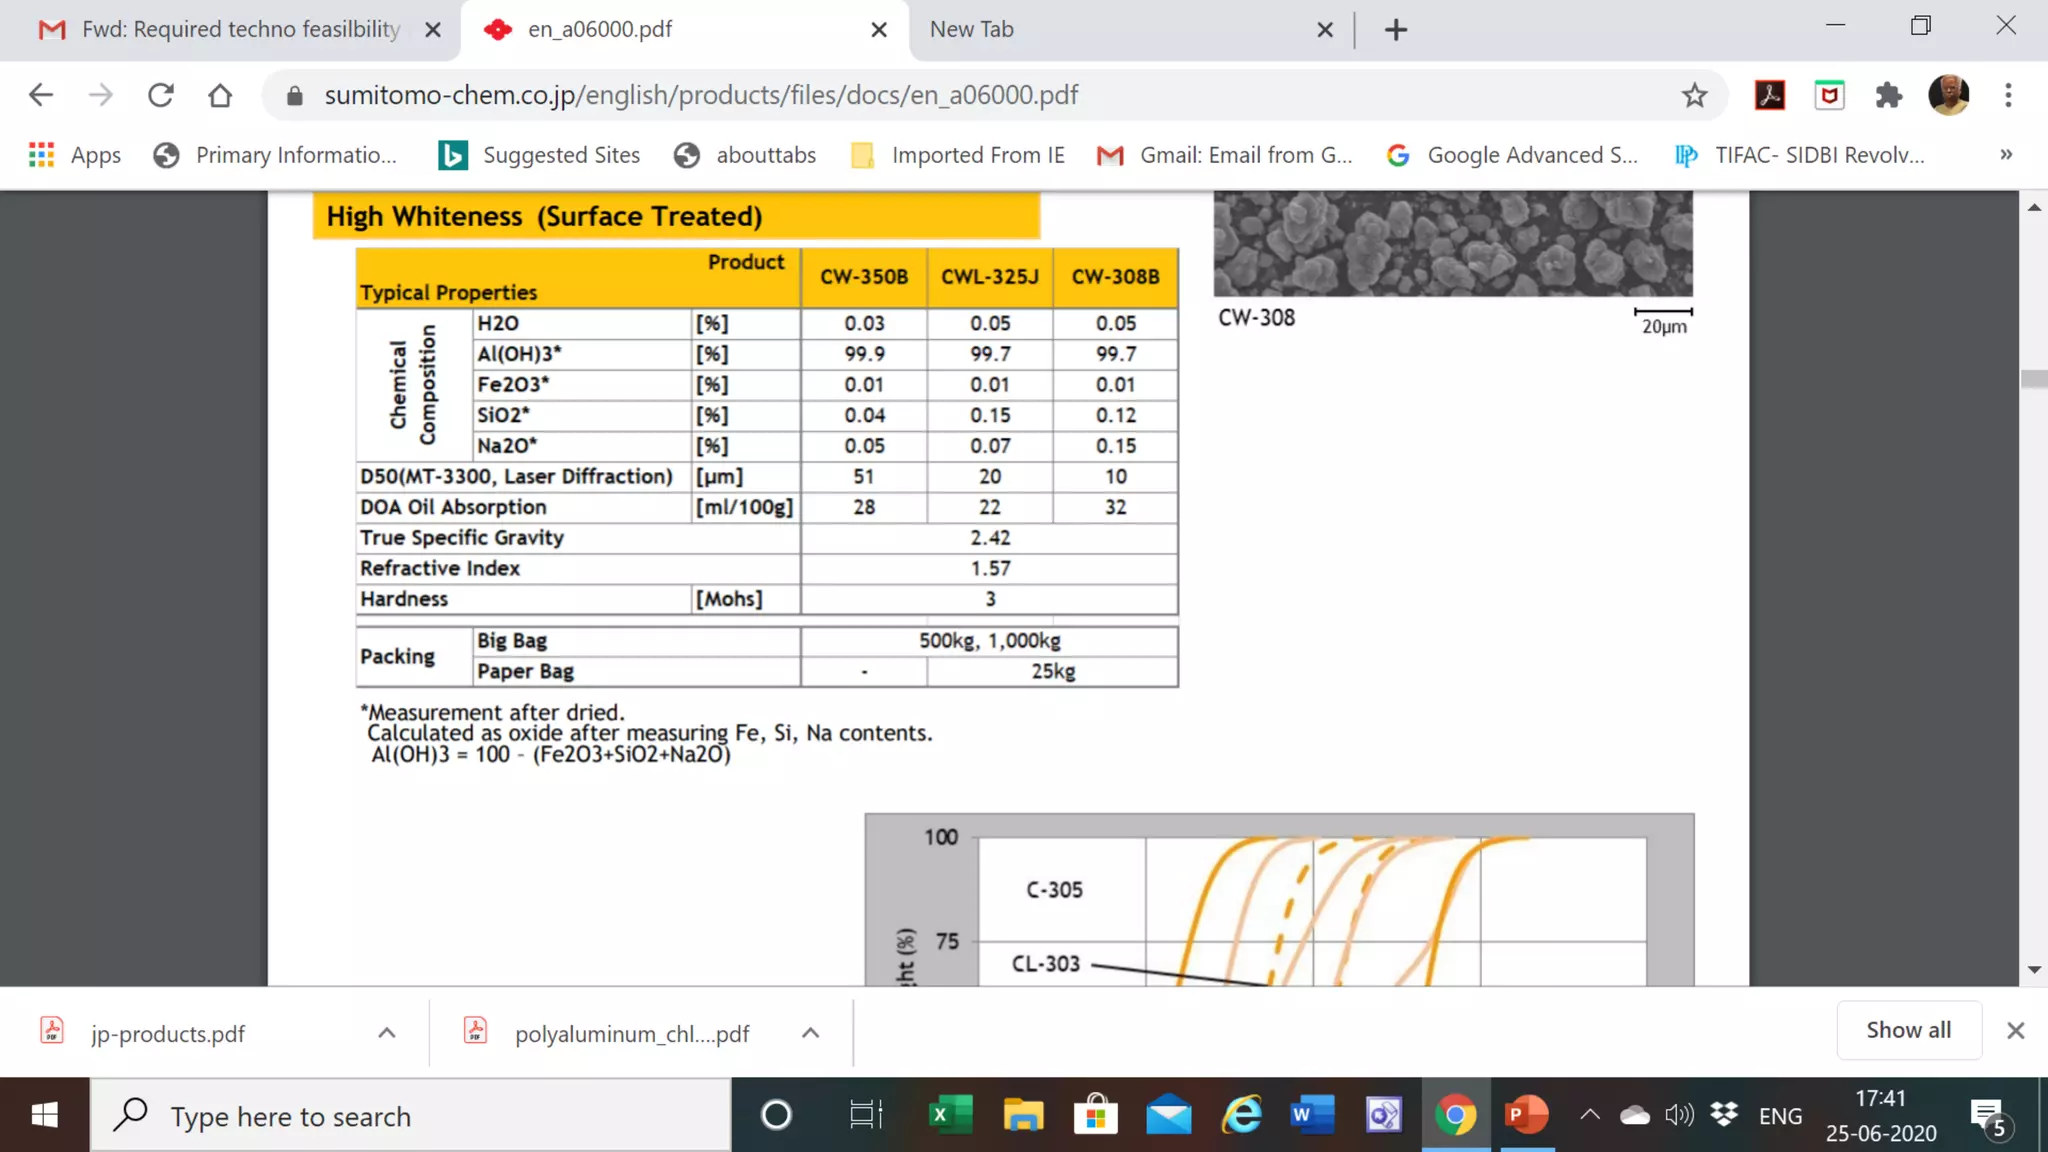
Task: Open the Suggested Sites bookmark
Action: click(539, 155)
